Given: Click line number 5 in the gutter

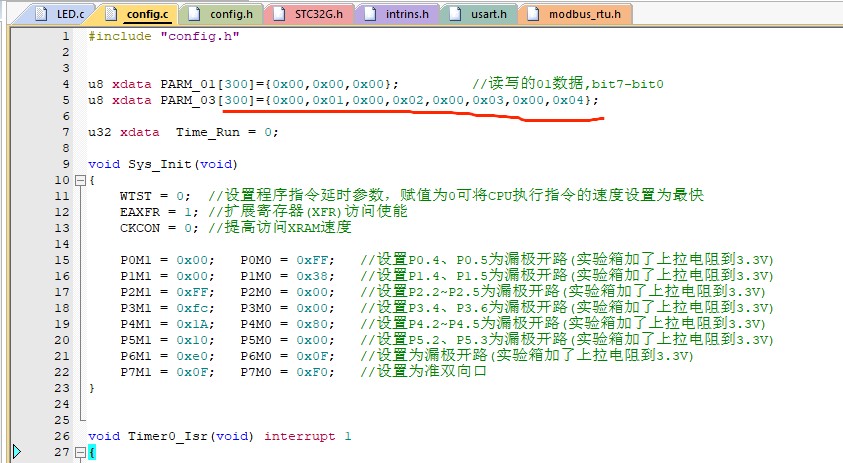Looking at the screenshot, I should [x=65, y=100].
